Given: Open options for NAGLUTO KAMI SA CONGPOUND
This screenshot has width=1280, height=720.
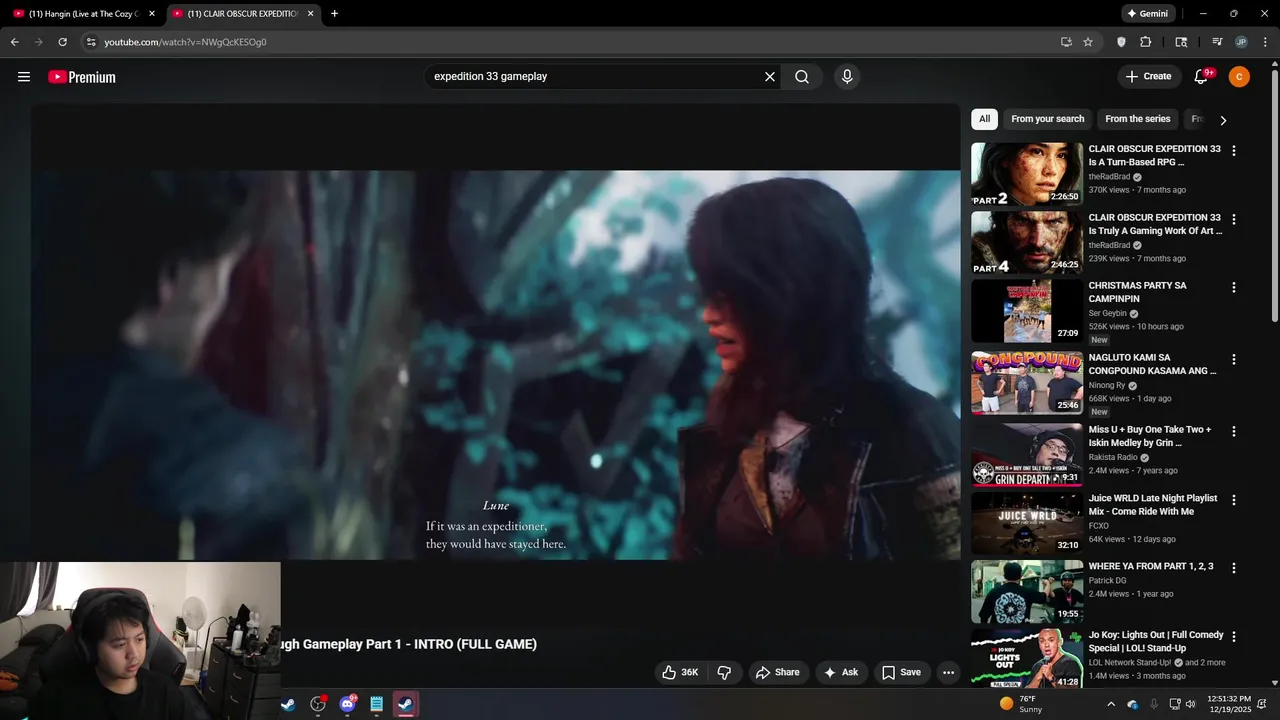Looking at the screenshot, I should coord(1234,359).
